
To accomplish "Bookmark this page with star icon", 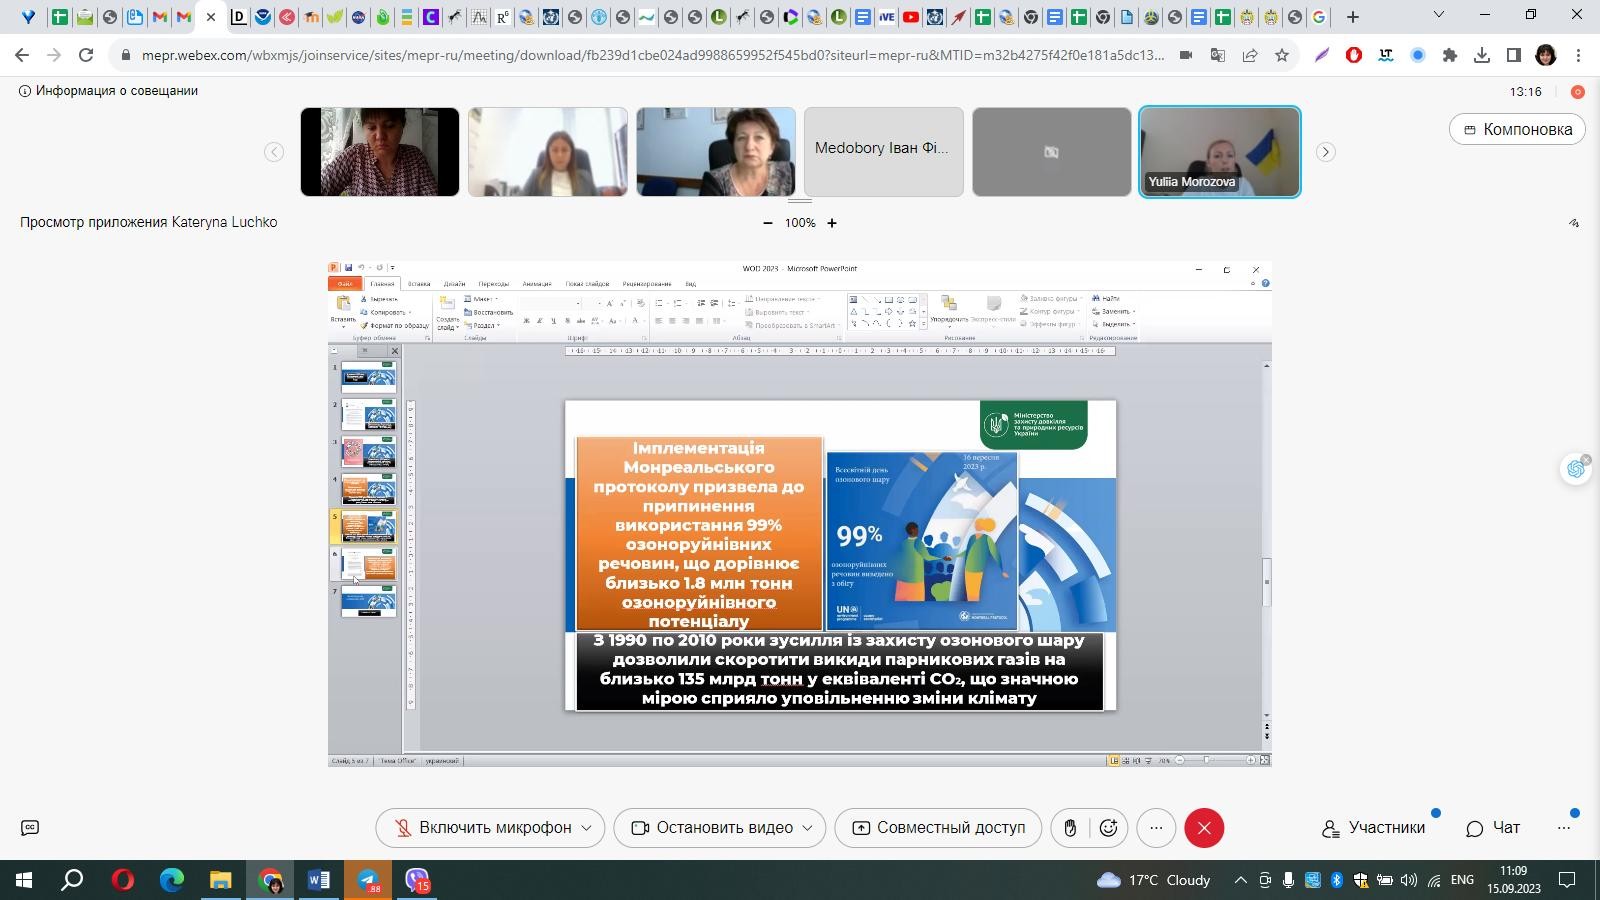I will [x=1282, y=56].
